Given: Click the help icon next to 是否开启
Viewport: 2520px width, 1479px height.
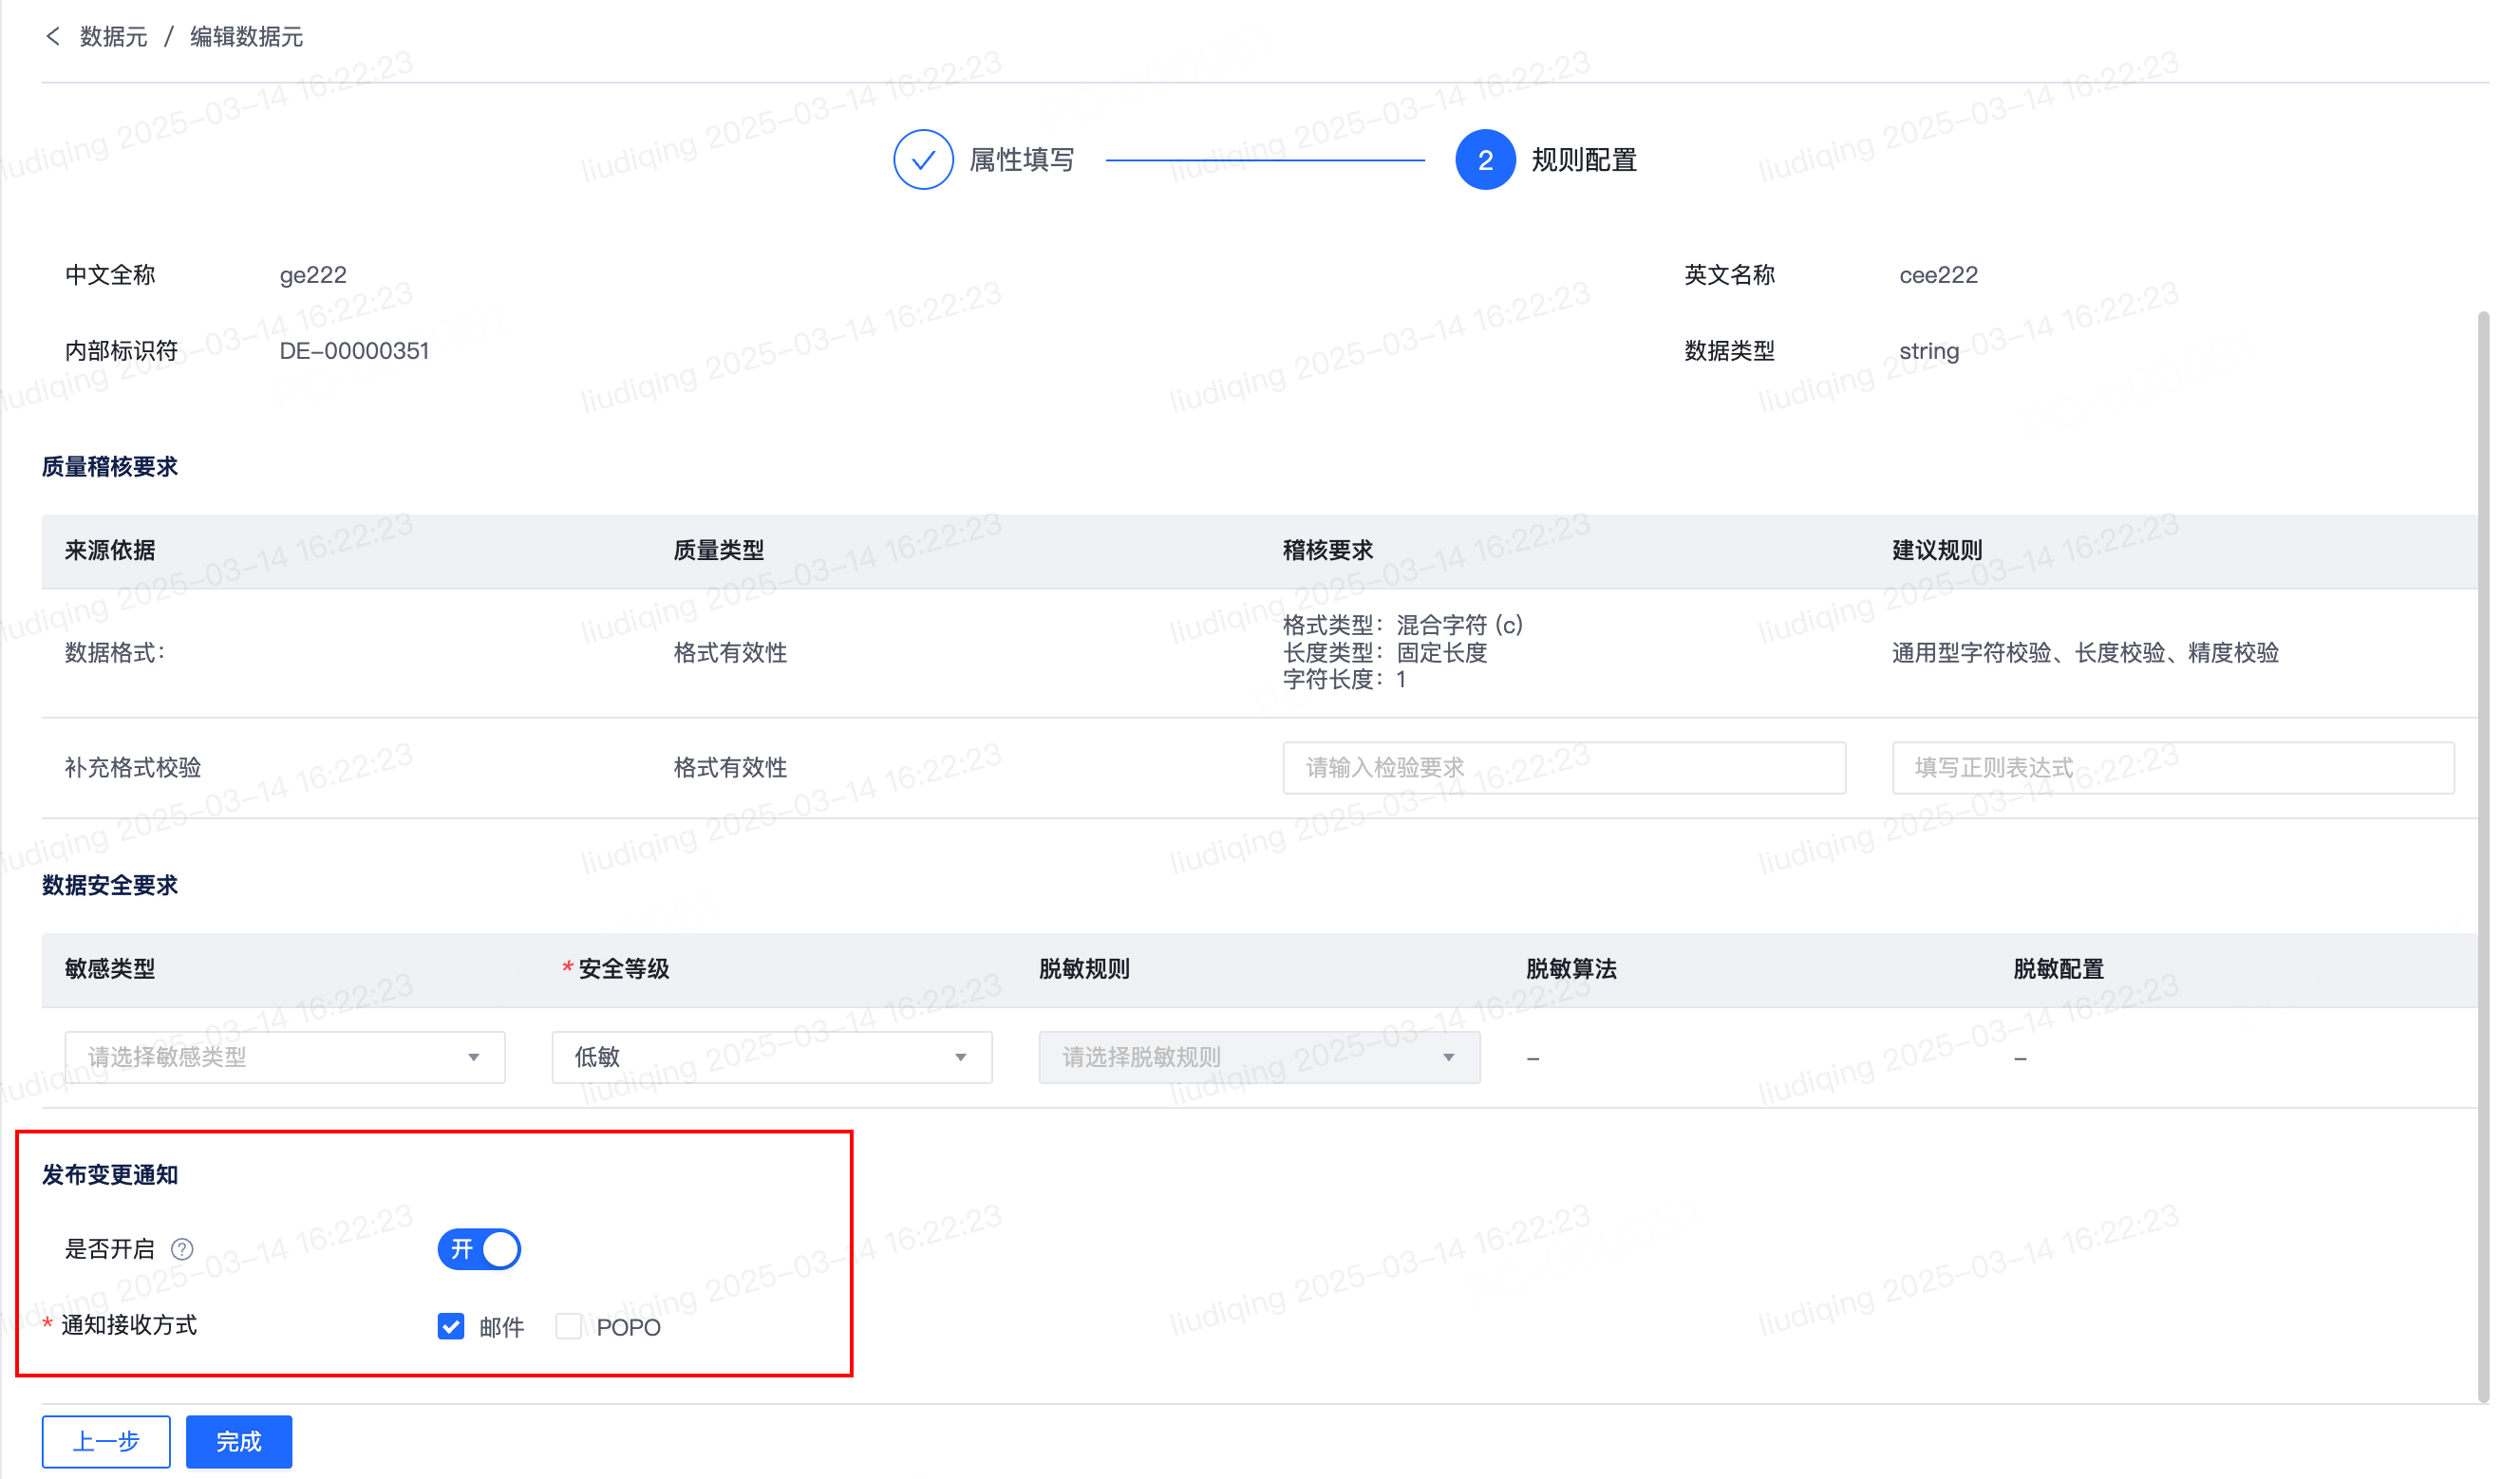Looking at the screenshot, I should pos(182,1249).
